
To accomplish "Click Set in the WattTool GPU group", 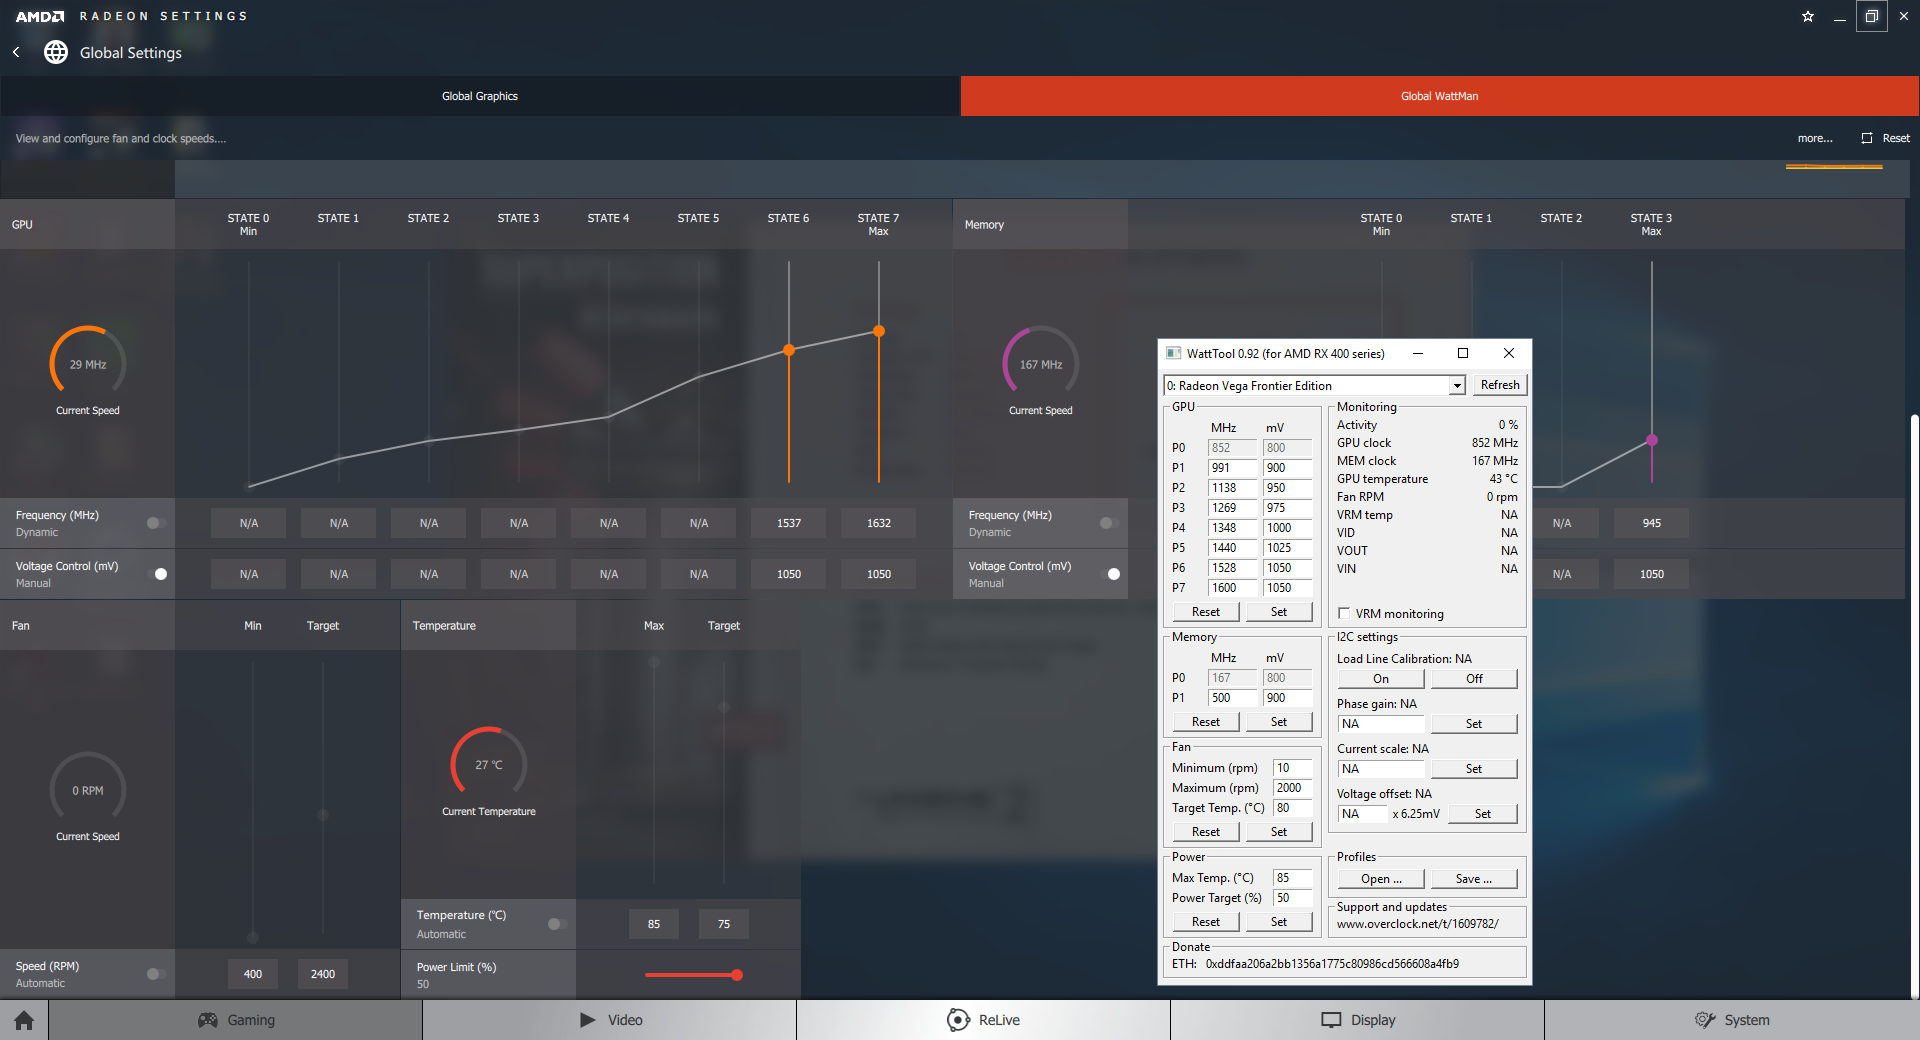I will click(1279, 612).
